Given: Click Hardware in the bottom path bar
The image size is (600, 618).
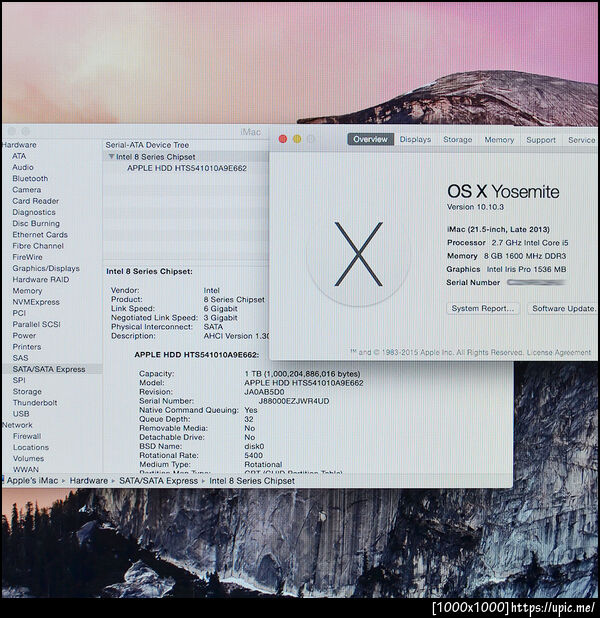Looking at the screenshot, I should click(89, 481).
